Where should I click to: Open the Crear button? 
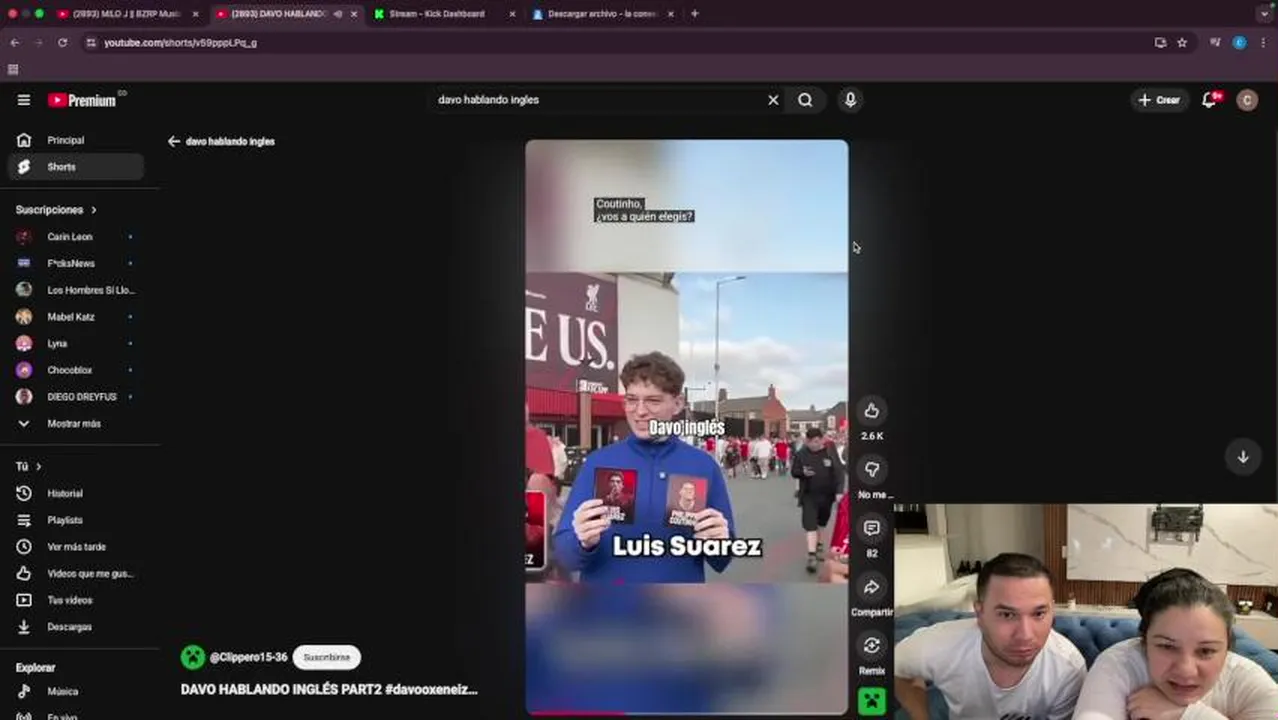(1160, 100)
